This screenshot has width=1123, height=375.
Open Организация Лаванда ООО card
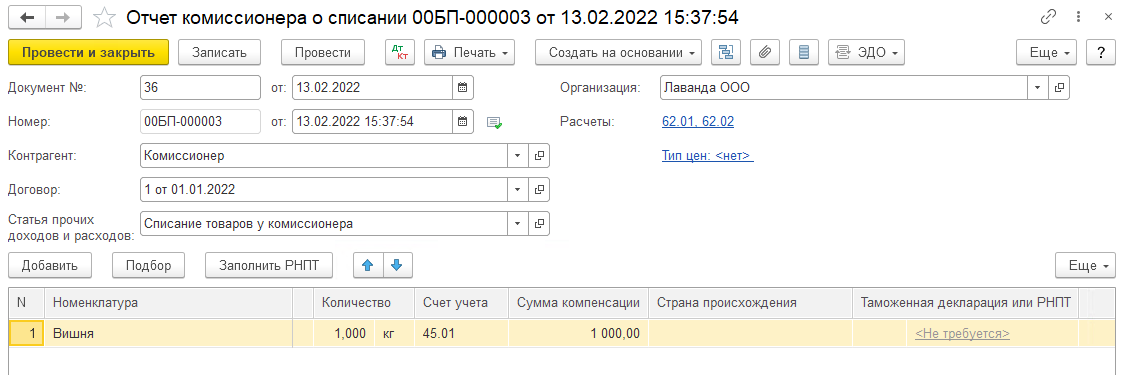pos(1059,88)
